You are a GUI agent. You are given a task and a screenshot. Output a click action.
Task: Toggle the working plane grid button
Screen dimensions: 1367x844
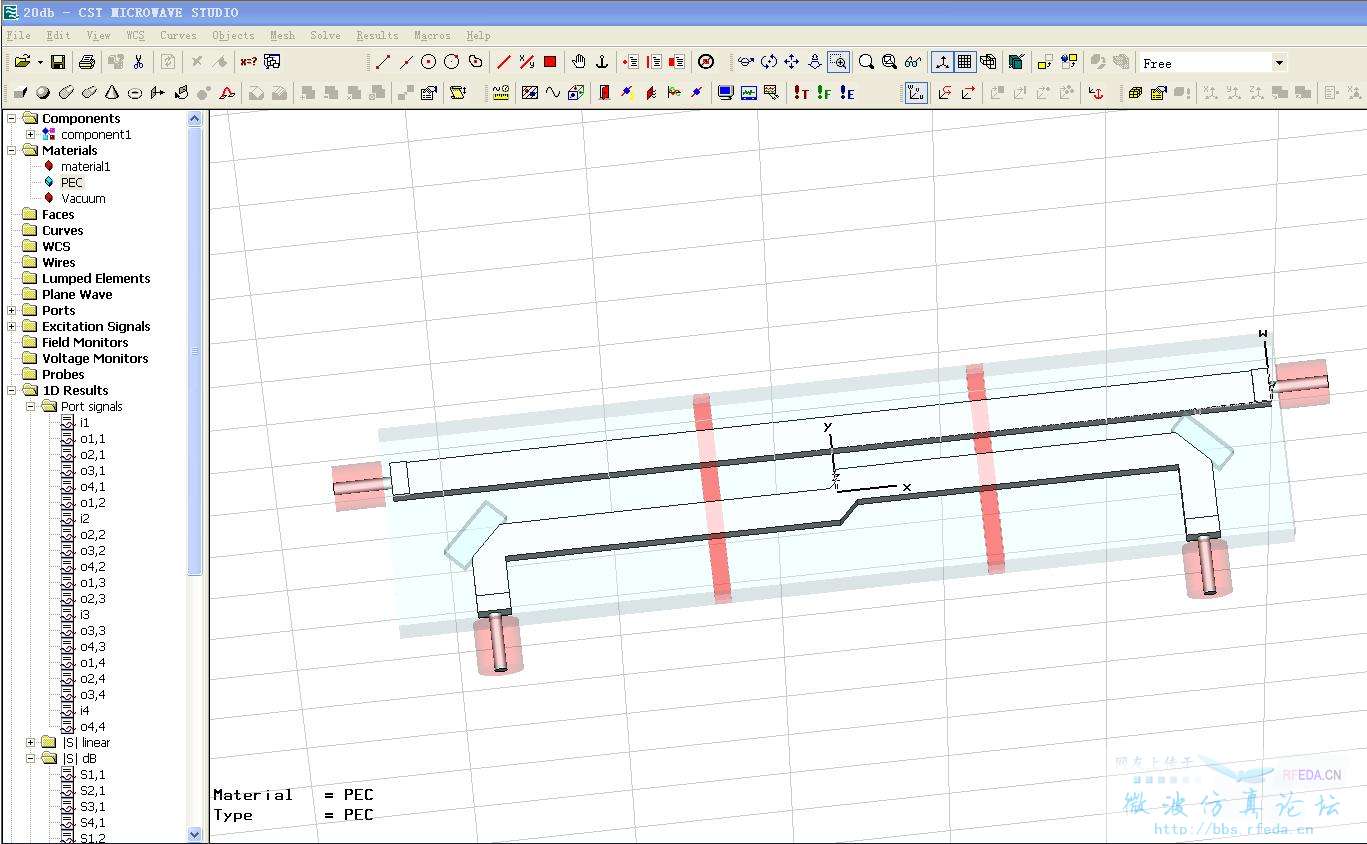point(965,62)
